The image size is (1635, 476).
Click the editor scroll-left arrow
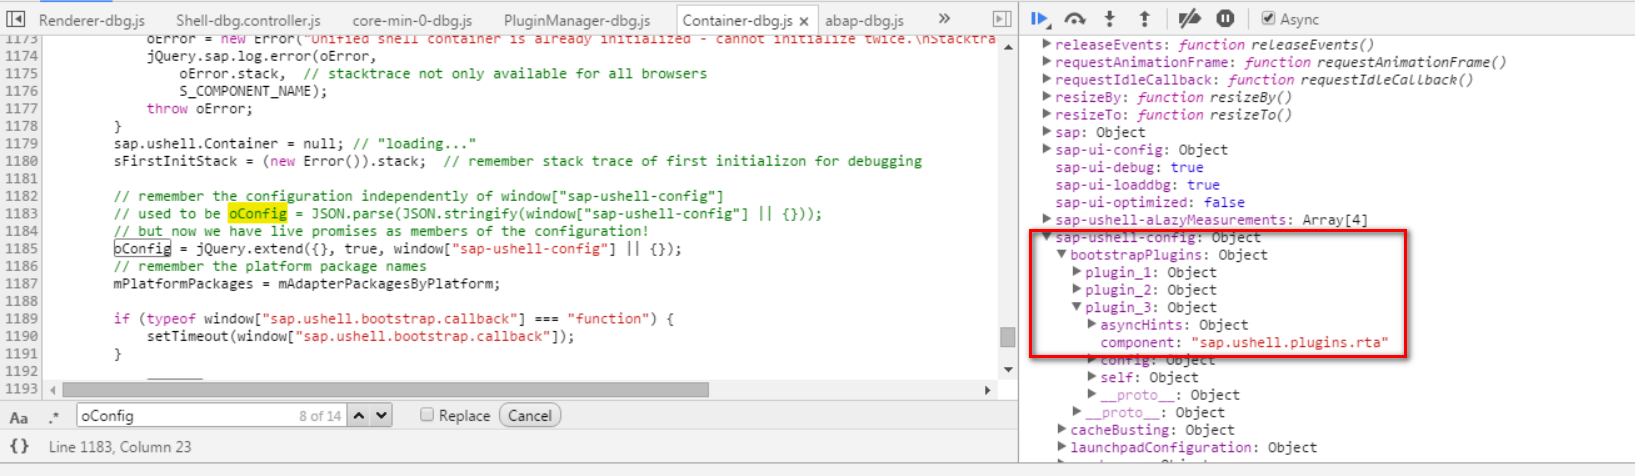point(53,390)
